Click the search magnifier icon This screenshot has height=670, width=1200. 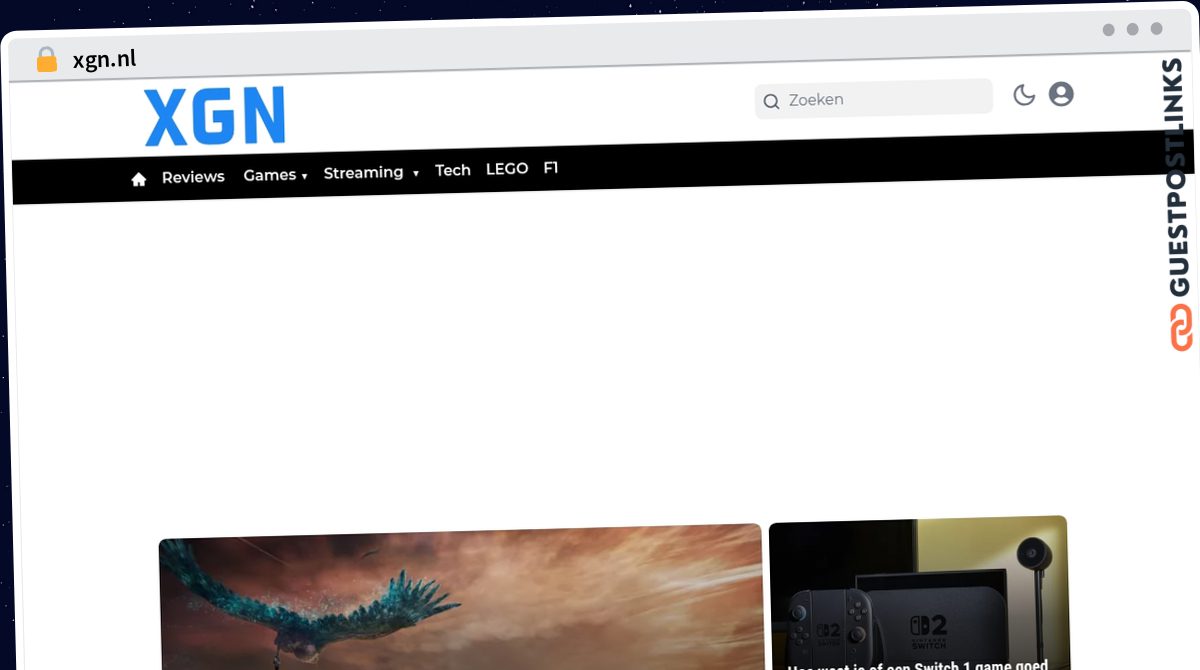click(771, 101)
